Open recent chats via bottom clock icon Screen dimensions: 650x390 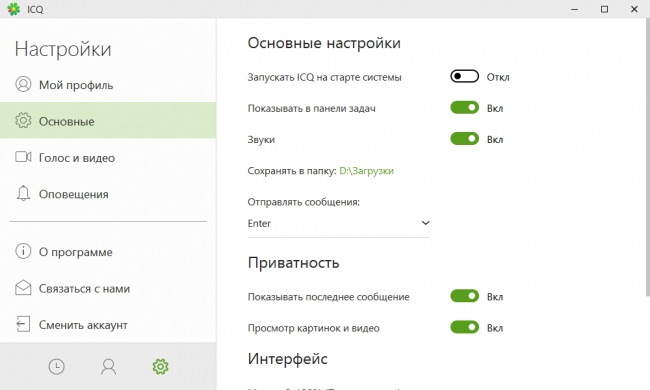click(56, 367)
